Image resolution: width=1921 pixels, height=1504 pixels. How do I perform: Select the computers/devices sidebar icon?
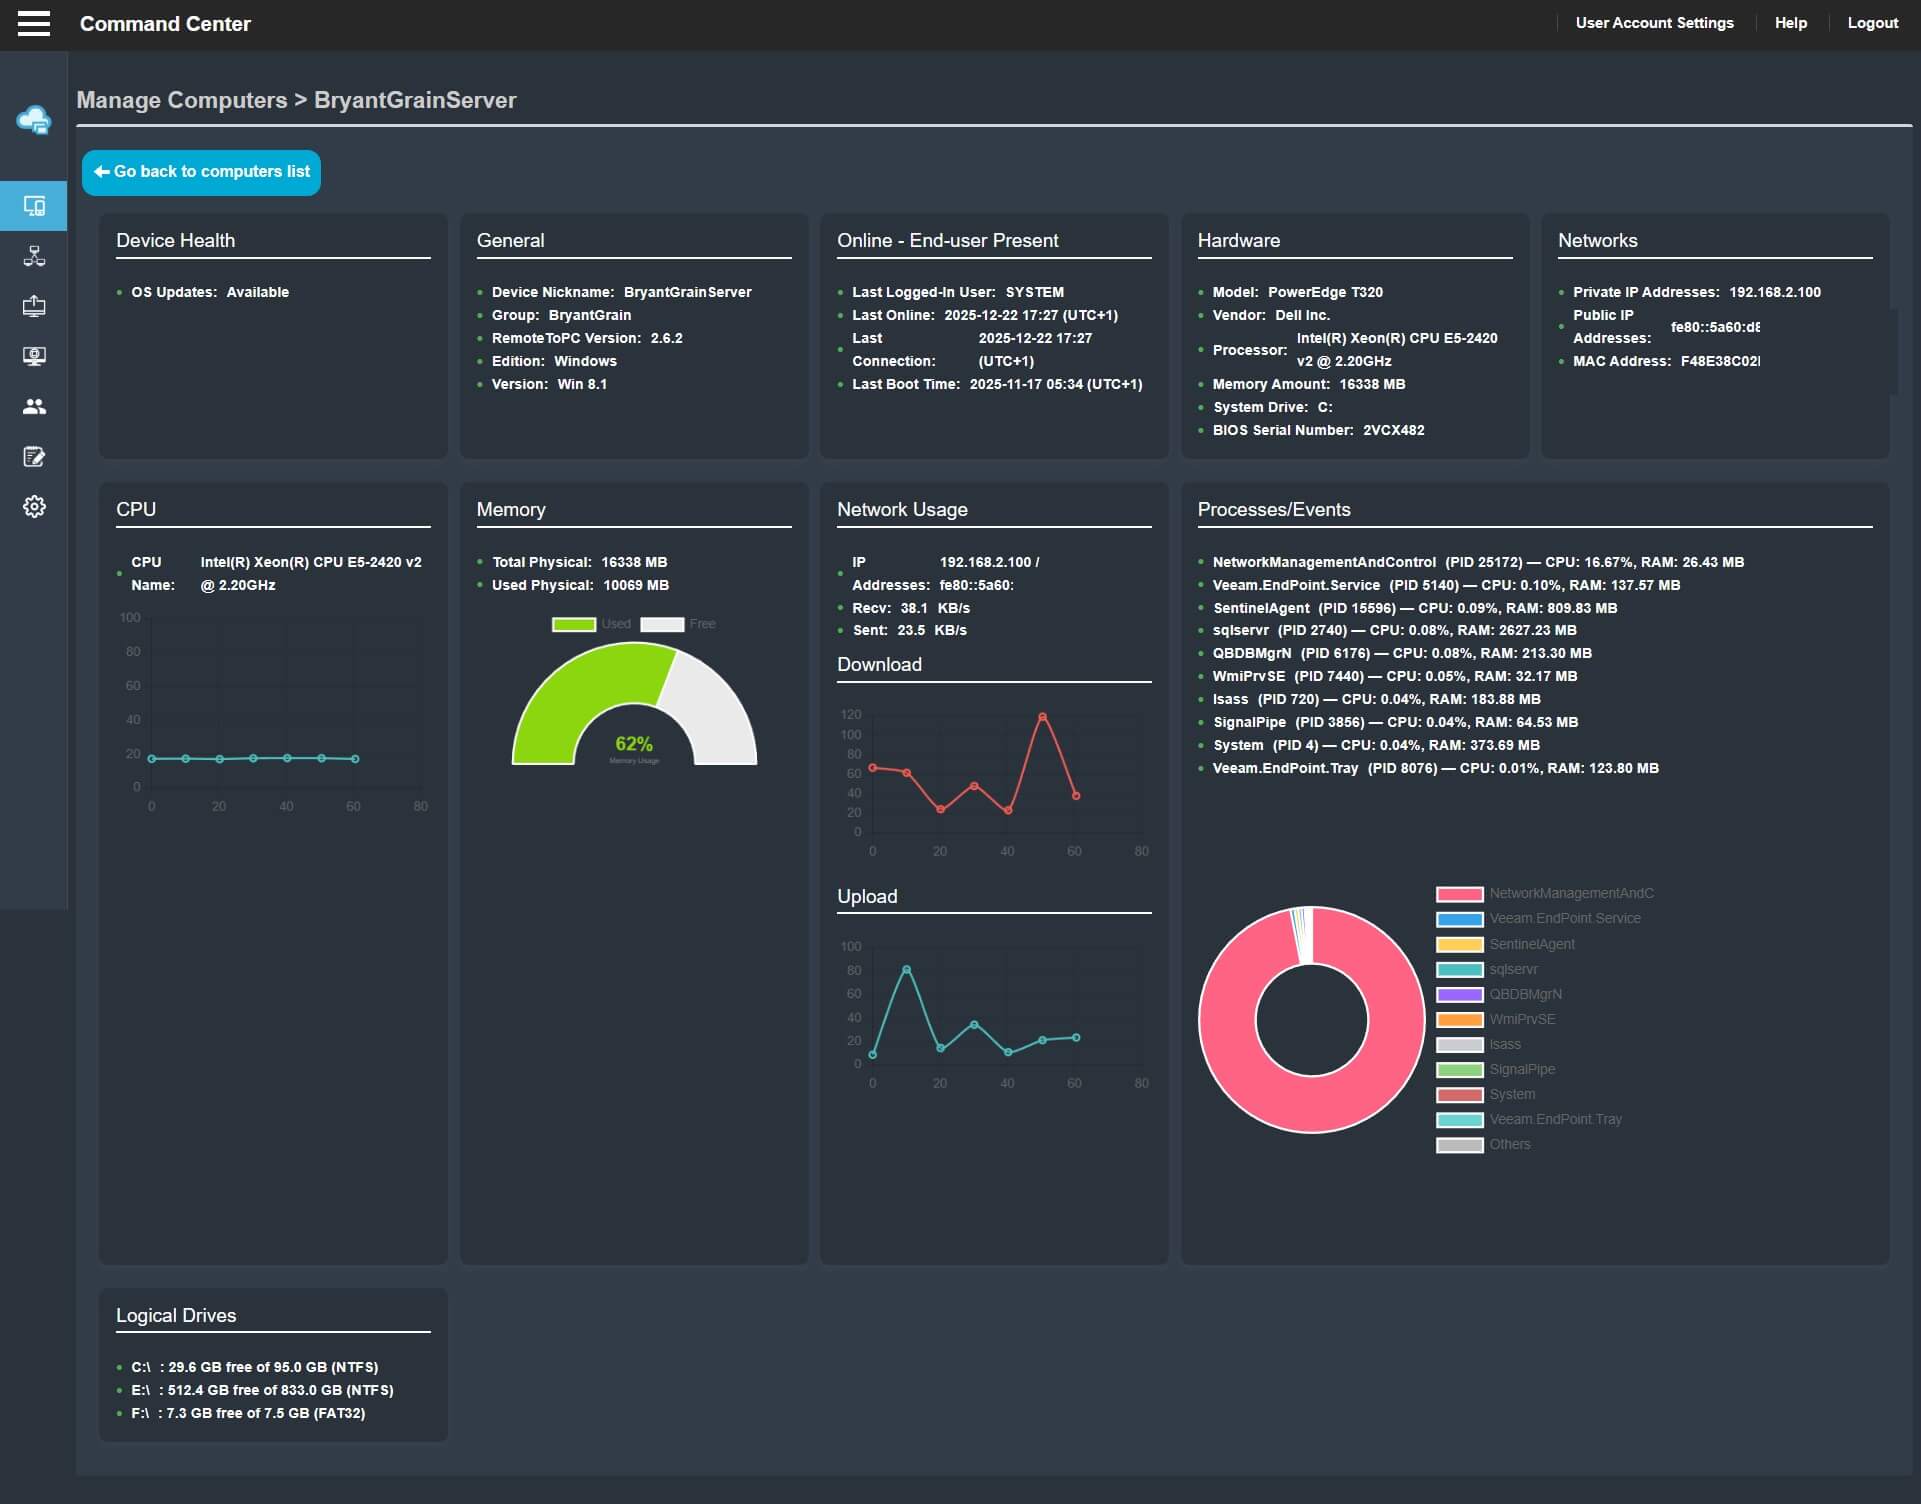(x=34, y=206)
